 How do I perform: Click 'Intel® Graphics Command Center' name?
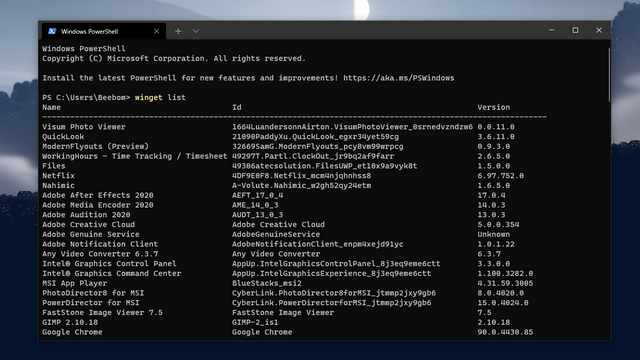click(111, 274)
